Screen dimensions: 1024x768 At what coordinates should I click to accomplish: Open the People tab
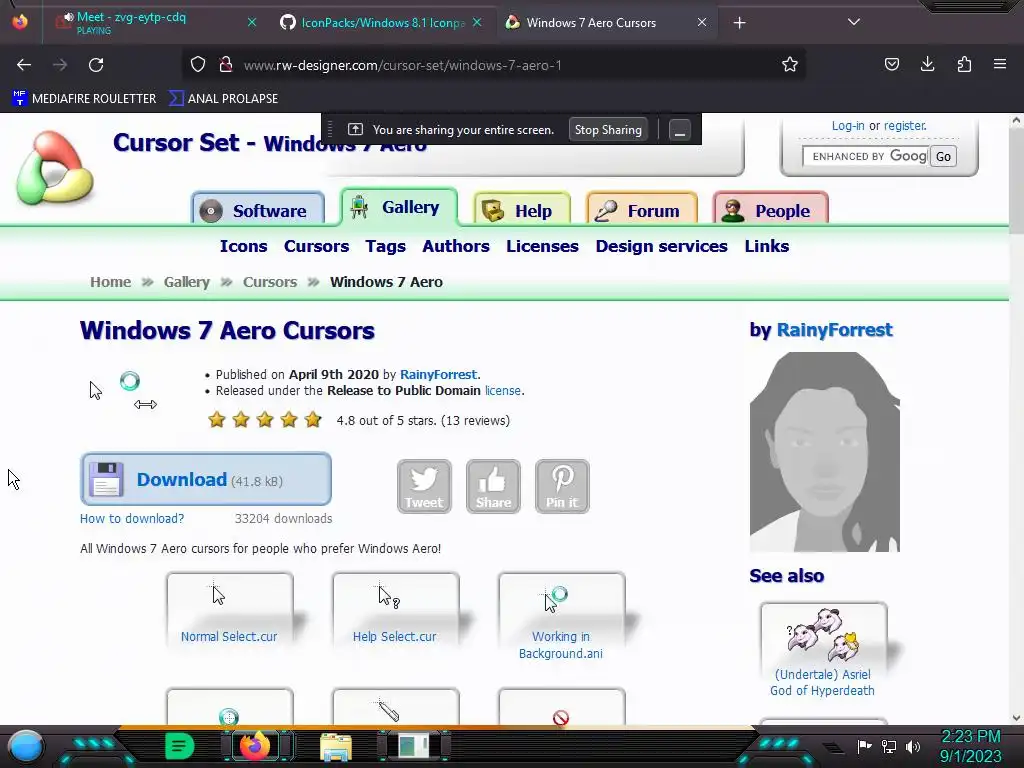(x=771, y=210)
